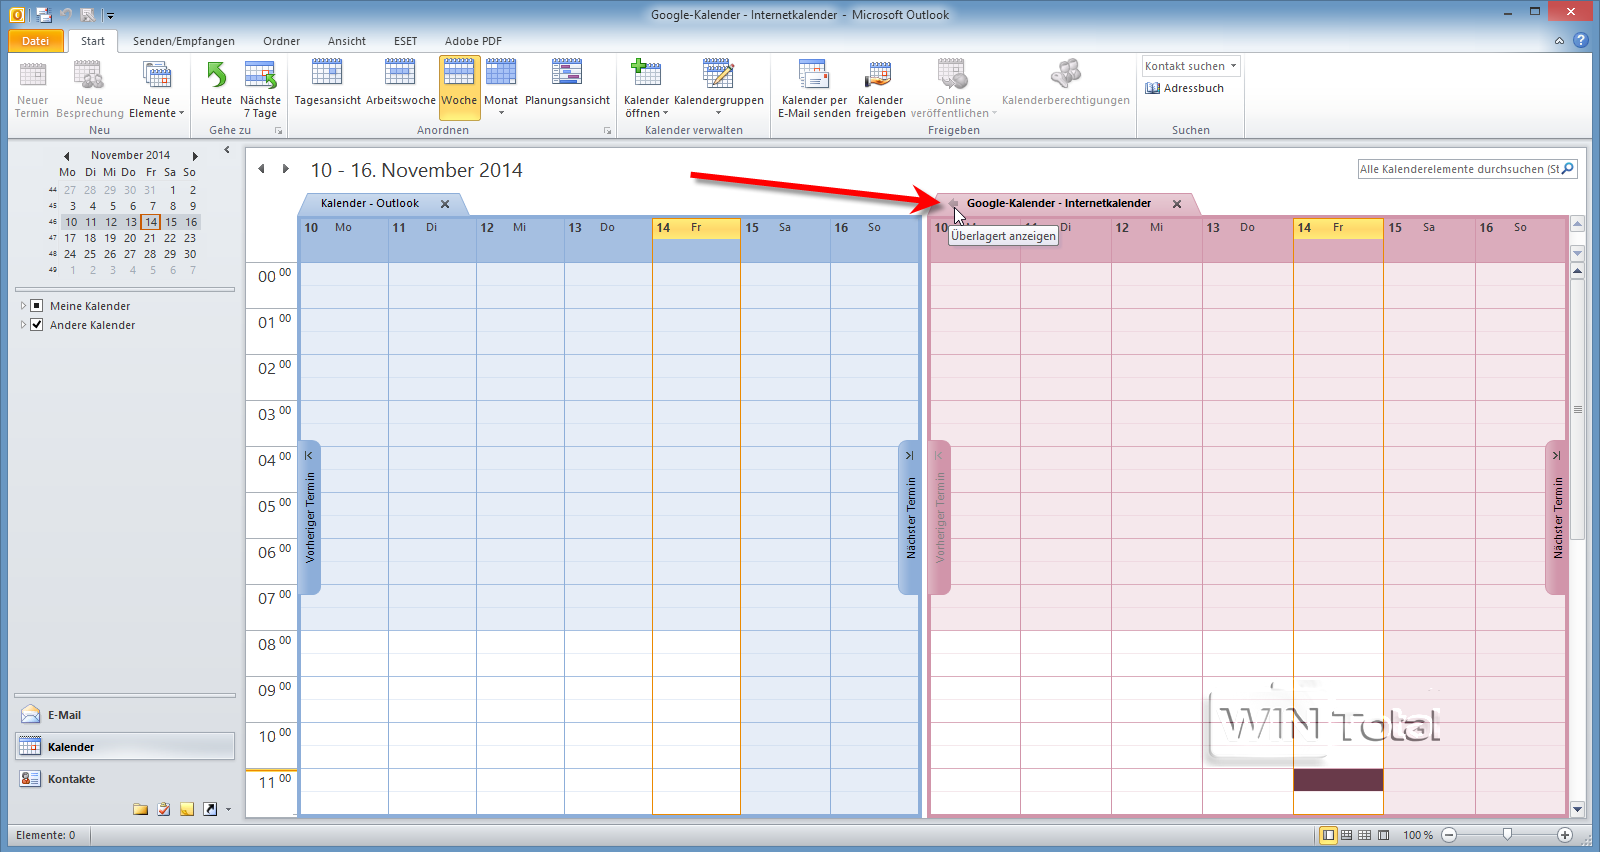The image size is (1600, 852).
Task: Click the zoom in plus button
Action: tap(1565, 835)
